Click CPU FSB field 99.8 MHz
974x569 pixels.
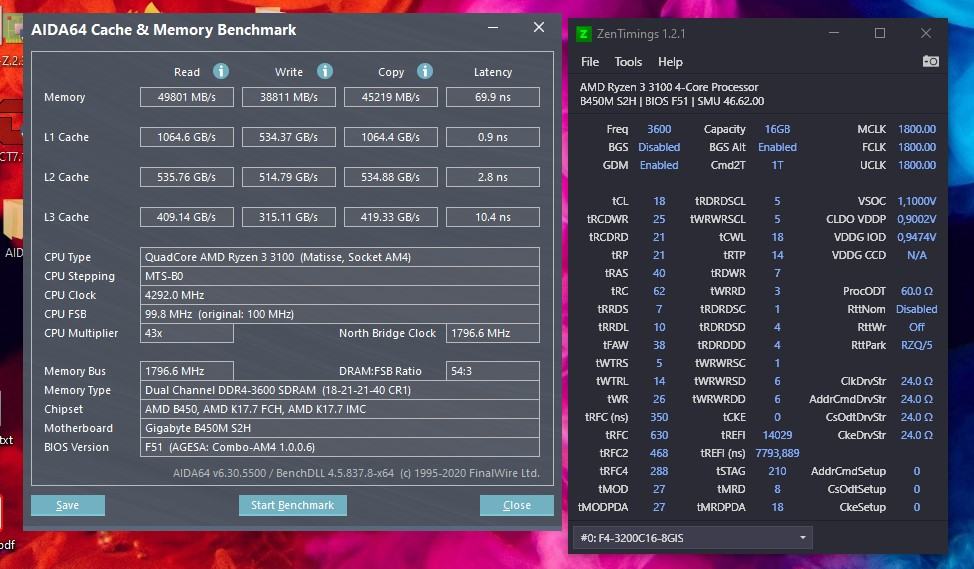[x=340, y=314]
